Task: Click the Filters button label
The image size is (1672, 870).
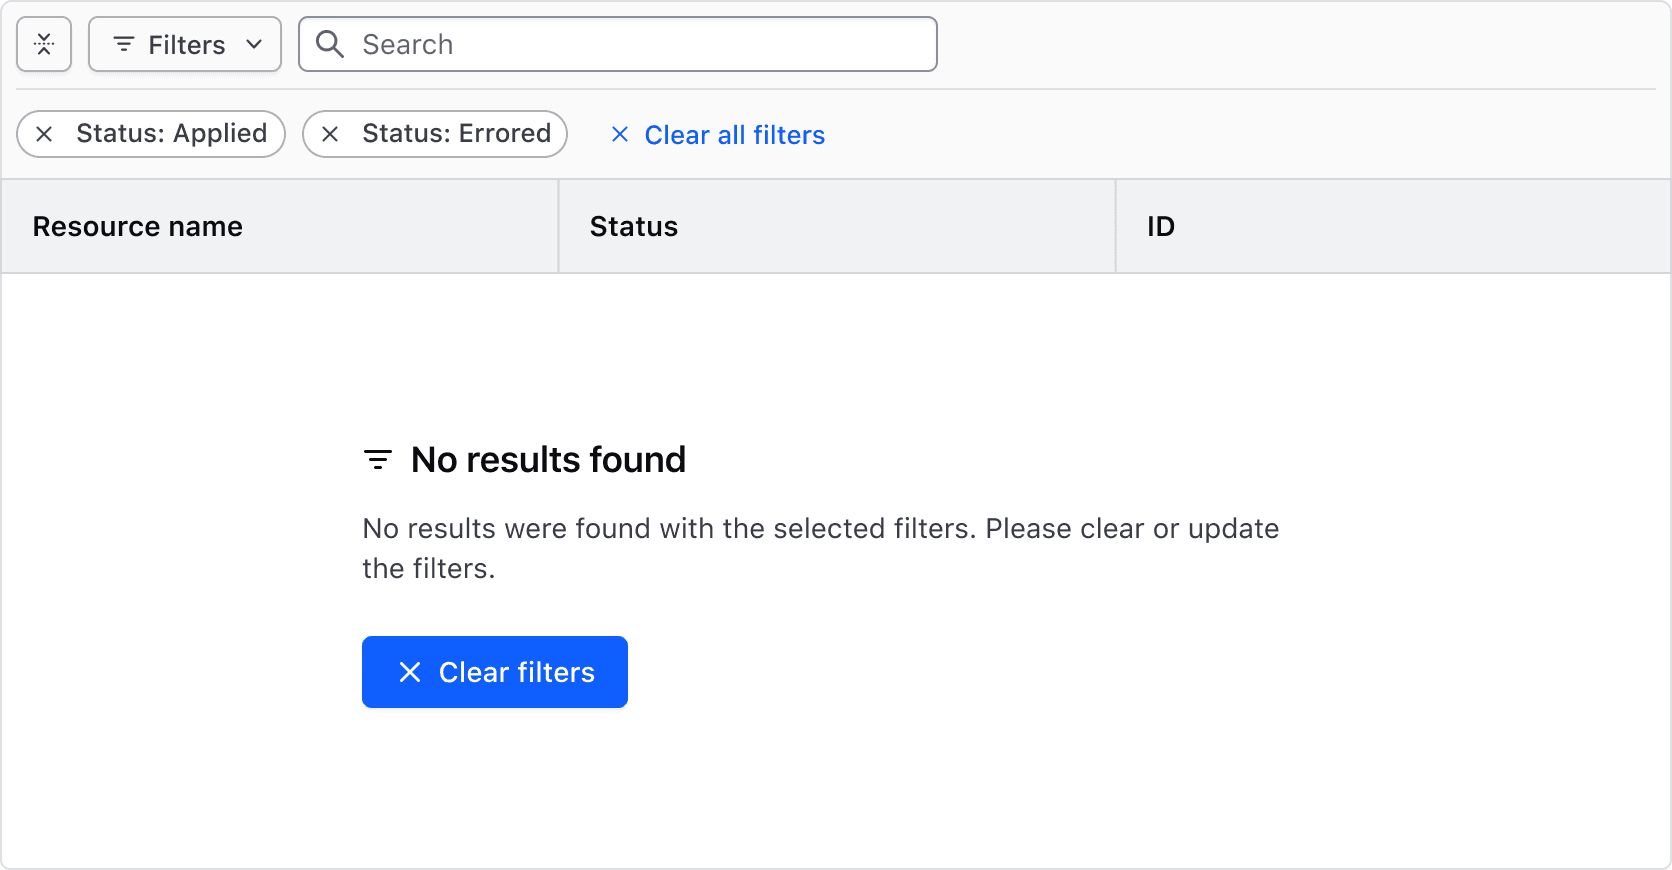Action: [186, 44]
